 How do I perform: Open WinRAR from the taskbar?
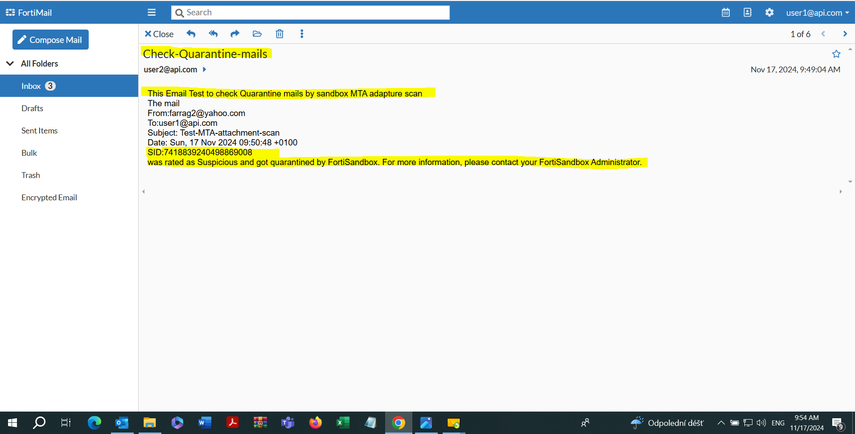click(260, 423)
